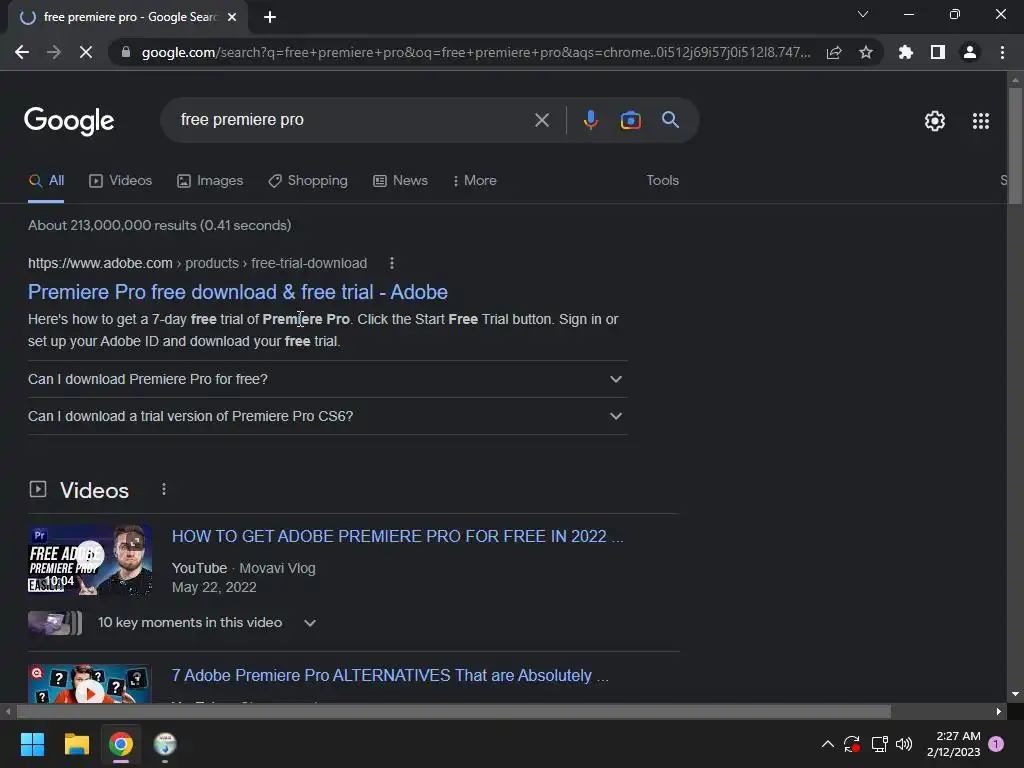Image resolution: width=1024 pixels, height=768 pixels.
Task: Close the free premiere pro tab
Action: pyautogui.click(x=232, y=18)
